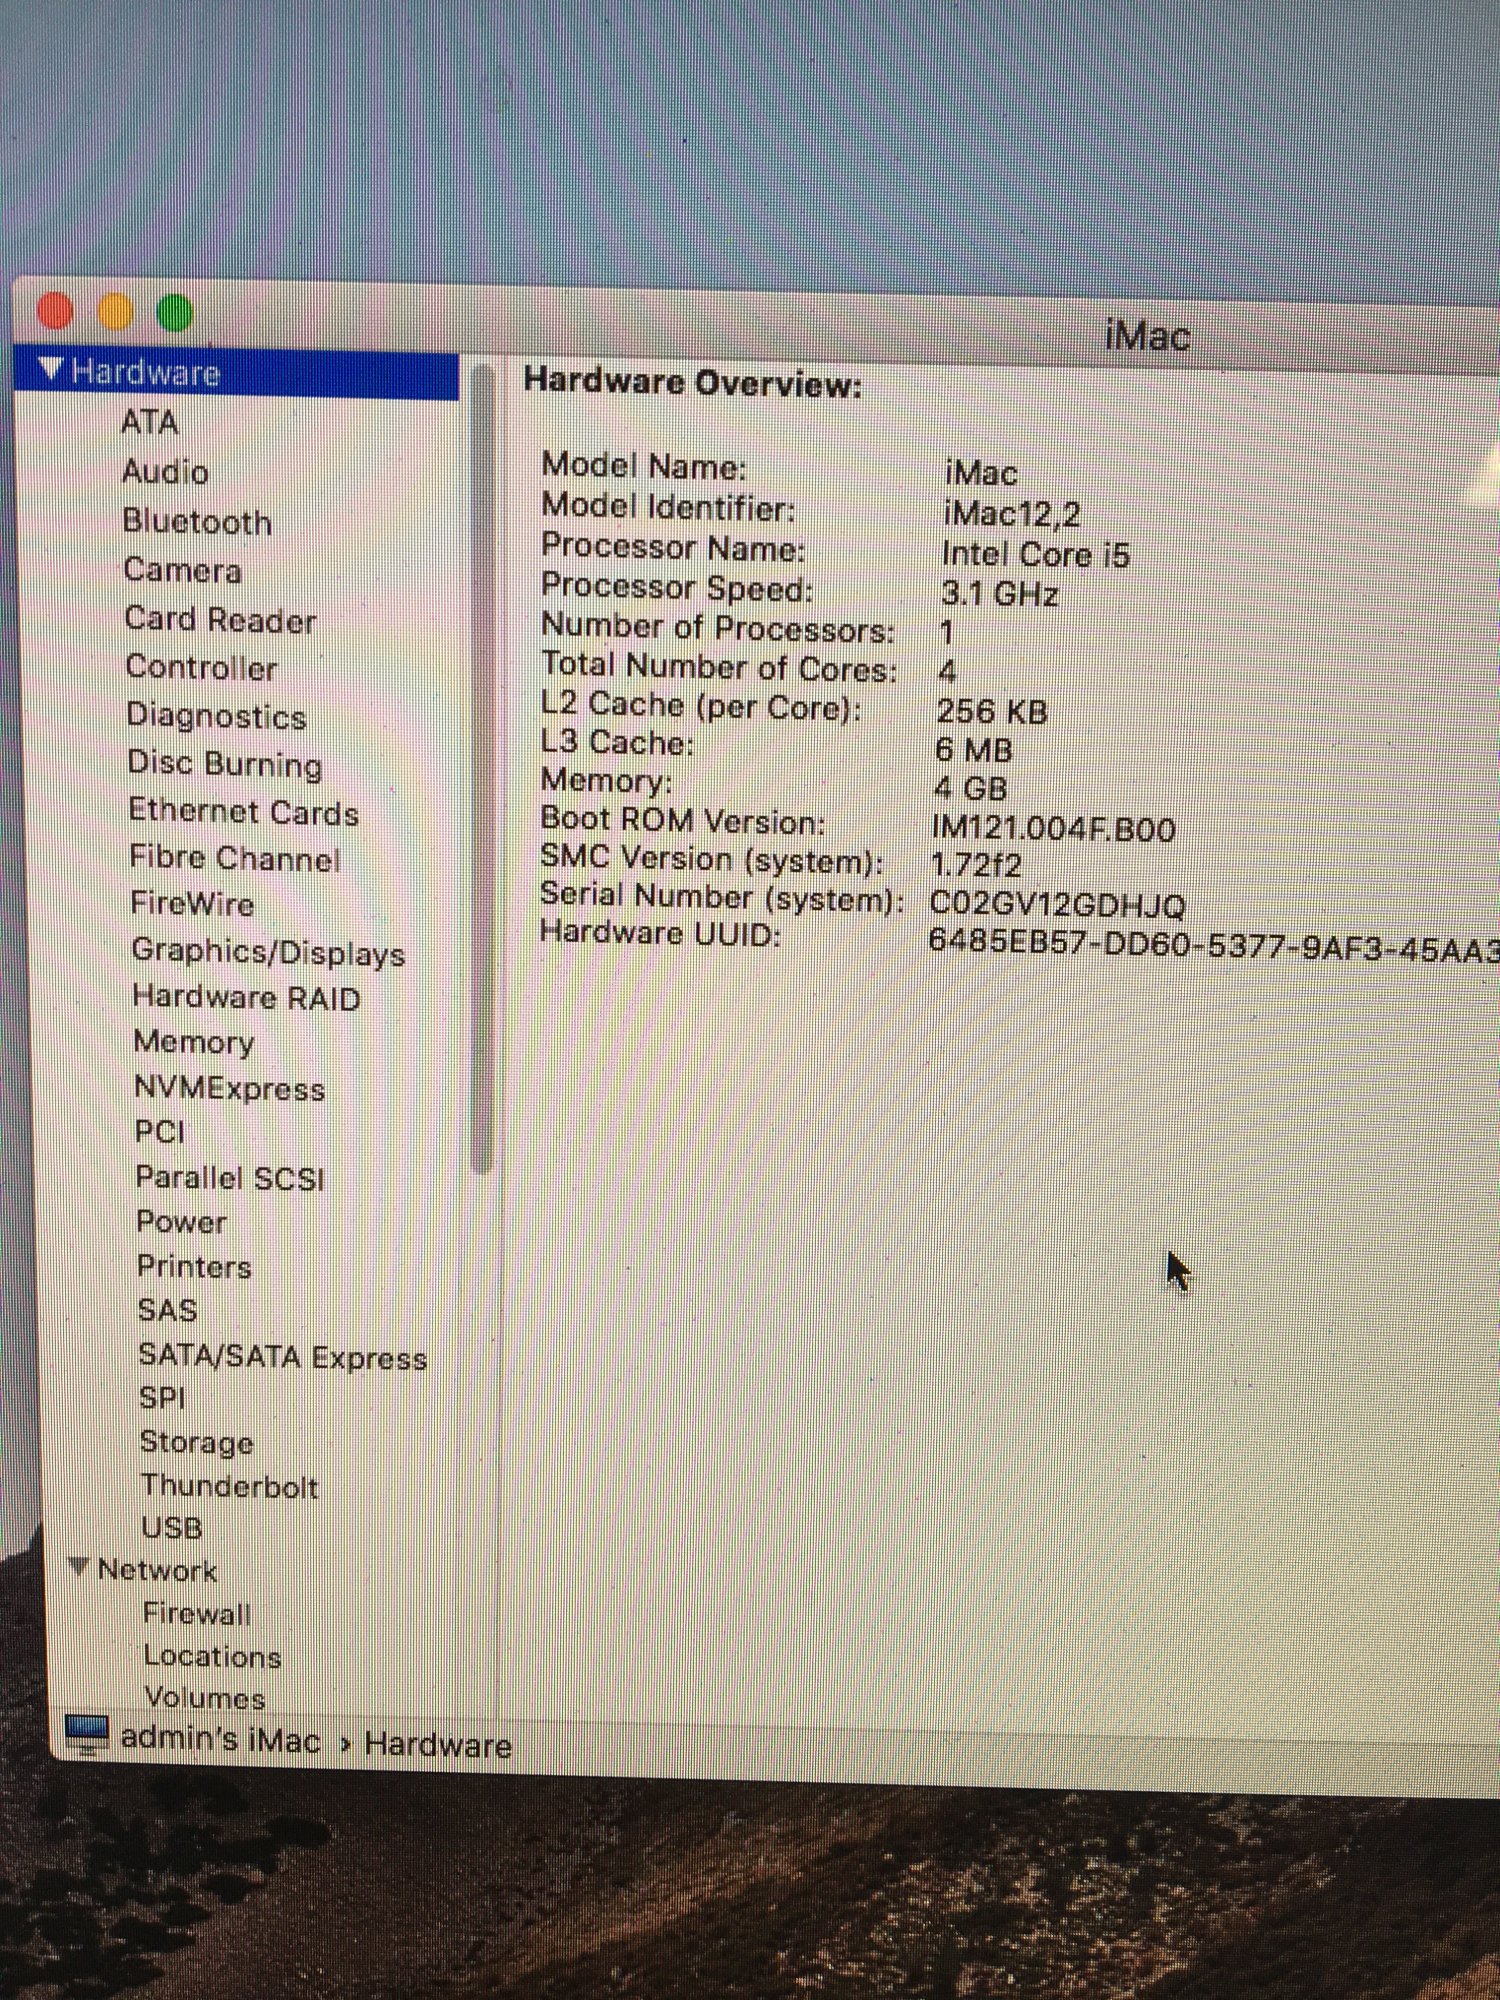Select Audio in the sidebar

pyautogui.click(x=165, y=471)
